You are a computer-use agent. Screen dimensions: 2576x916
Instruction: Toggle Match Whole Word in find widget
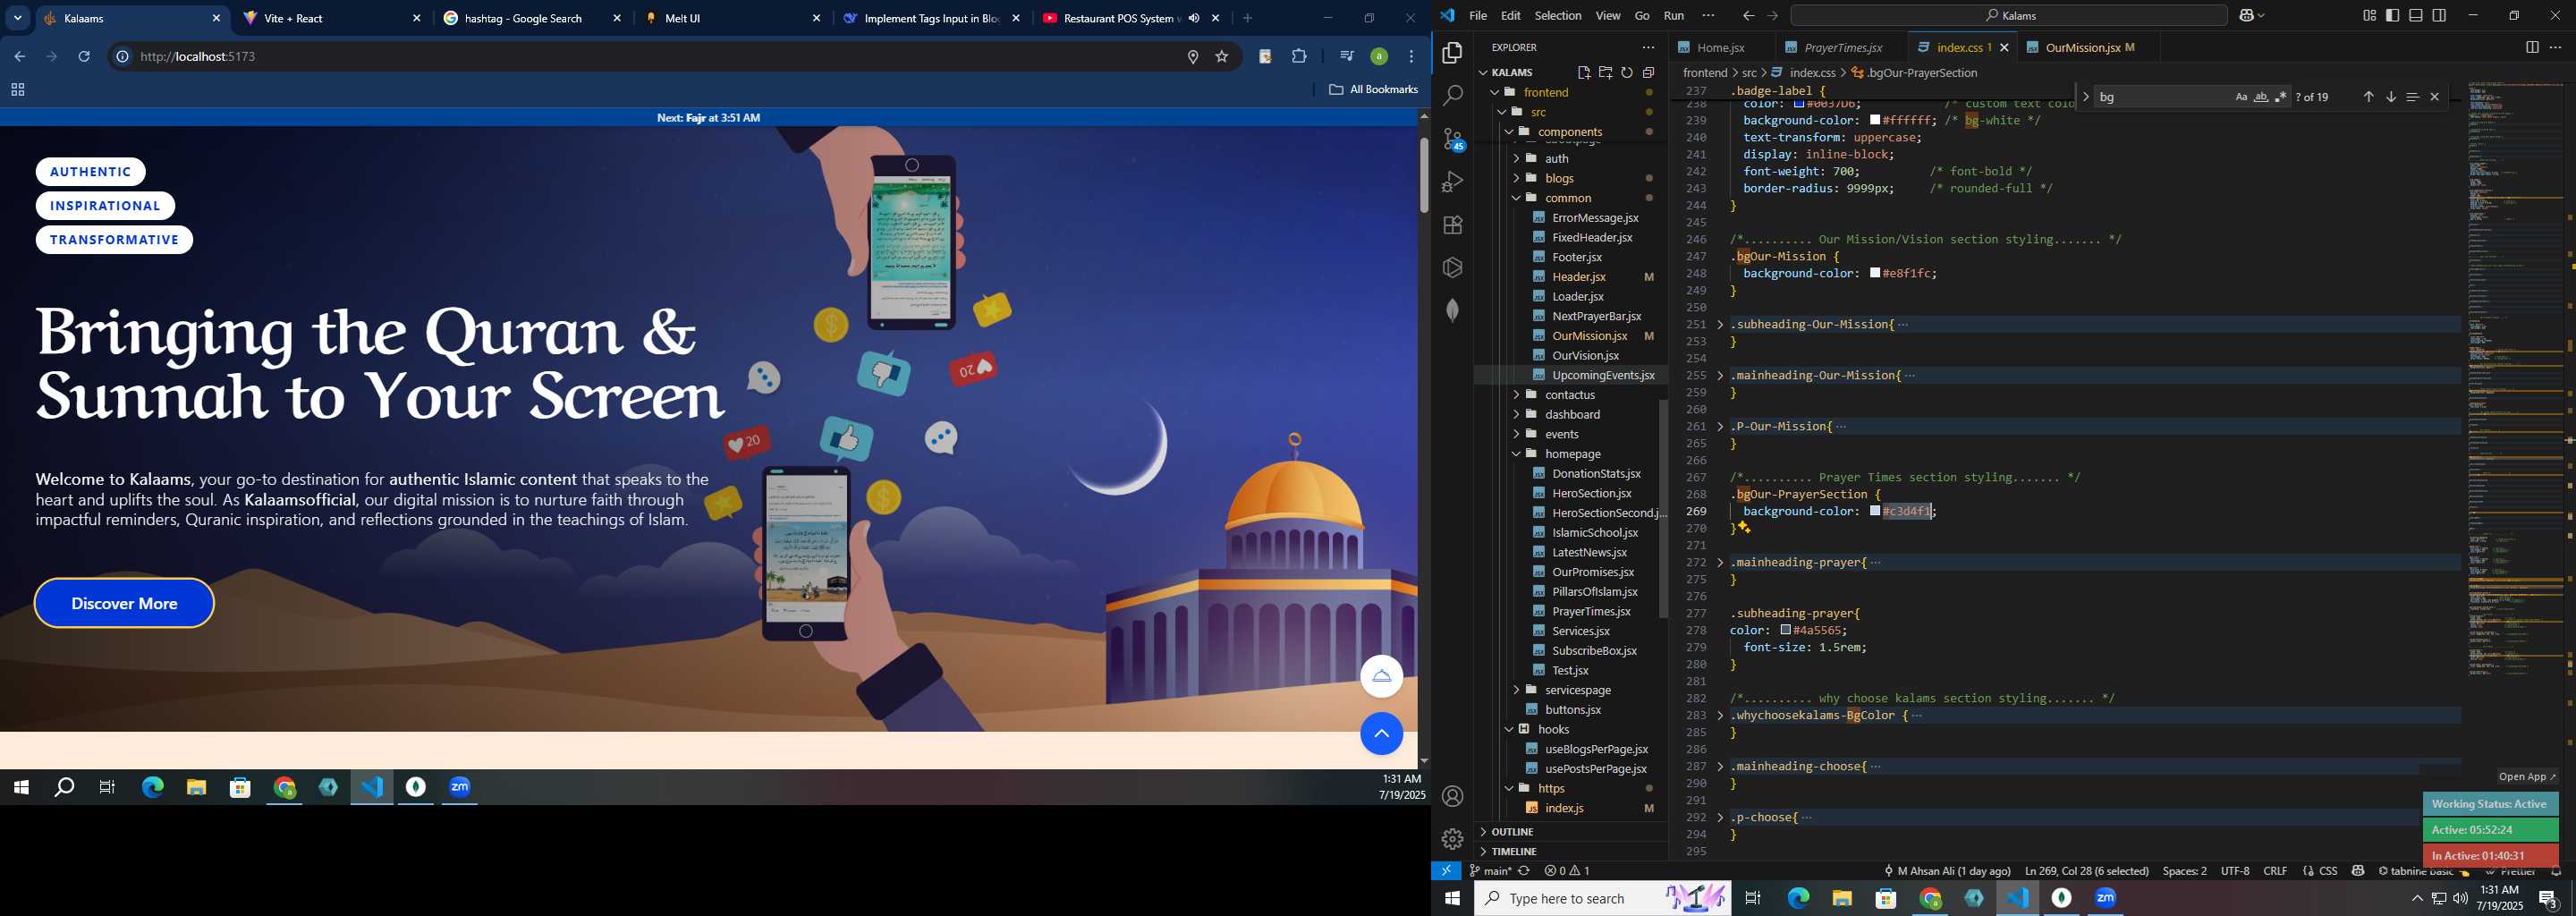click(x=2261, y=97)
